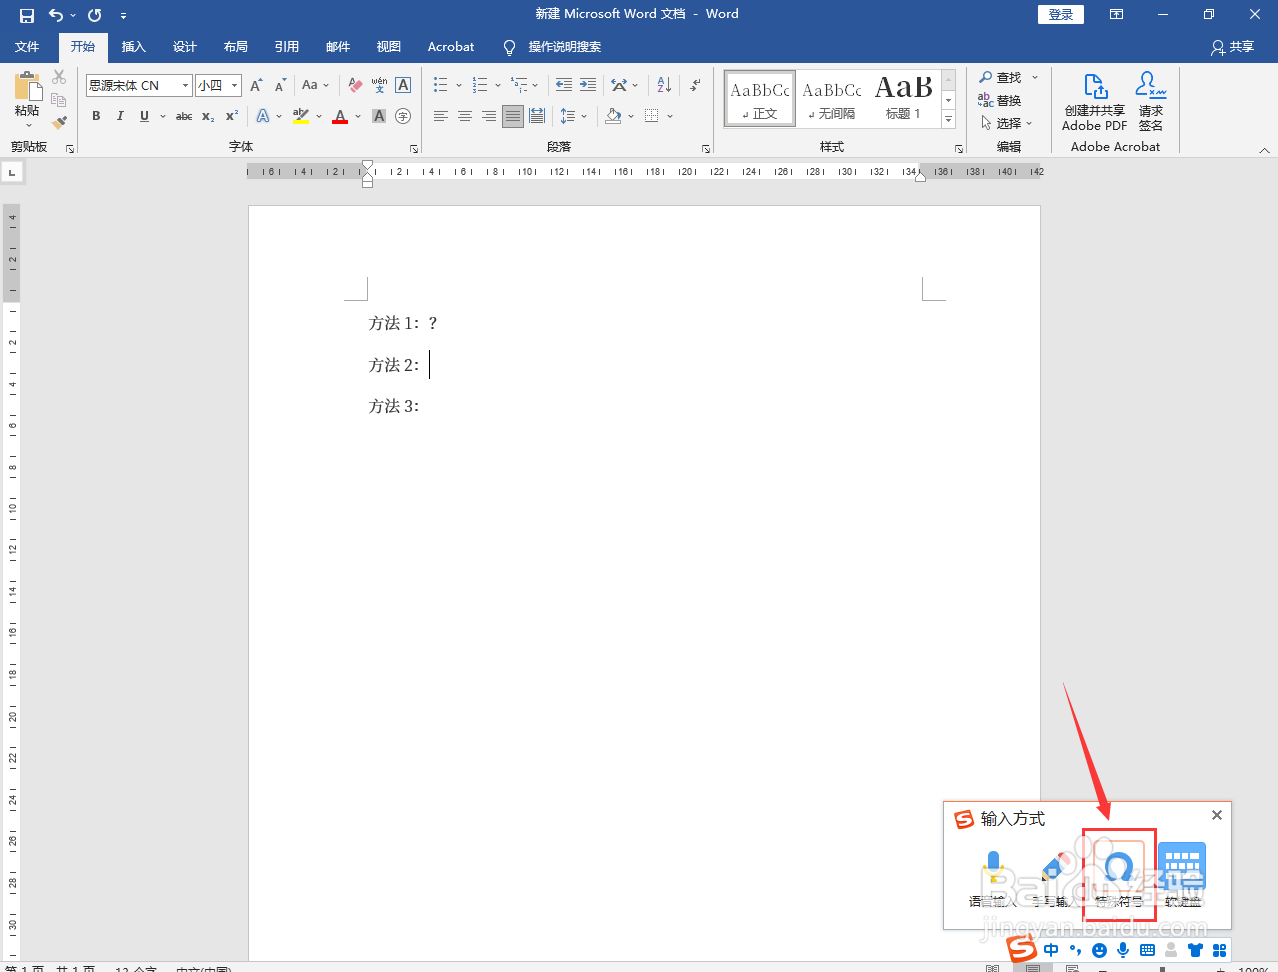Toggle Justify alignment
Viewport: 1278px width, 972px height.
tap(513, 116)
